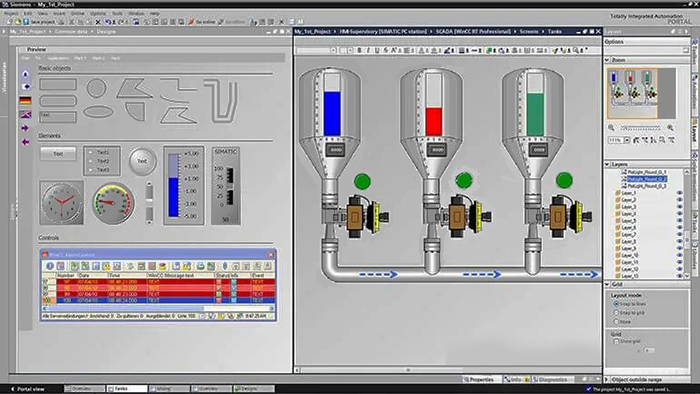Image resolution: width=700 pixels, height=394 pixels.
Task: Open the Properties tab below the editor
Action: pyautogui.click(x=479, y=380)
